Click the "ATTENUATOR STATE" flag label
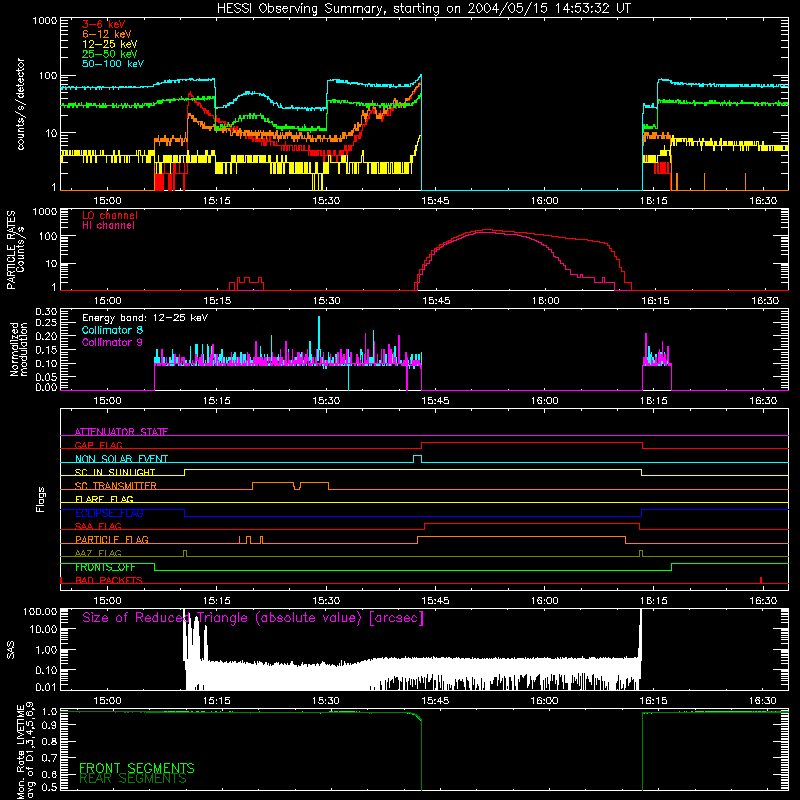800x800 pixels. pyautogui.click(x=121, y=432)
